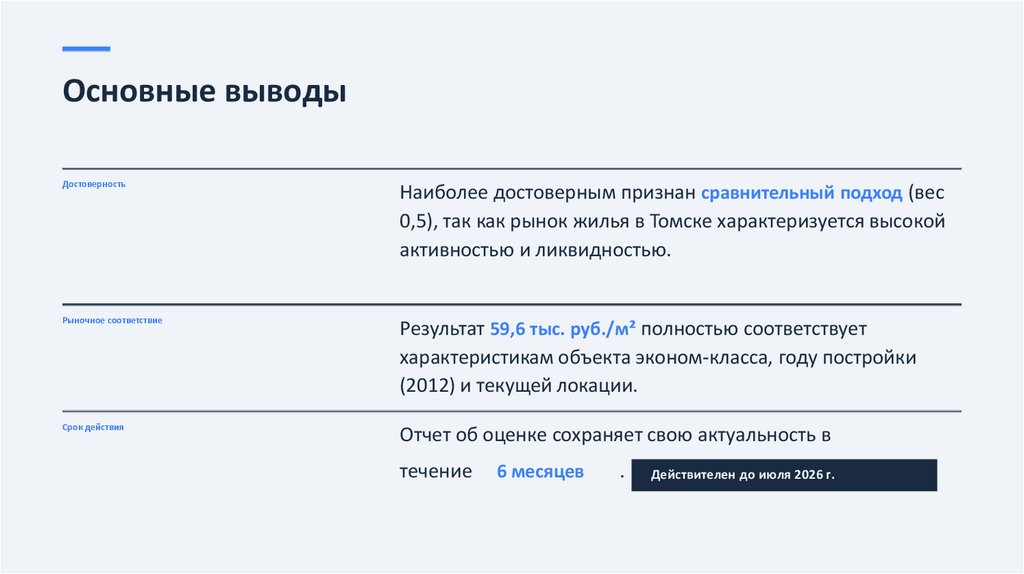The image size is (1024, 574).
Task: Click the blue "сравнительный подход" text
Action: pos(802,192)
